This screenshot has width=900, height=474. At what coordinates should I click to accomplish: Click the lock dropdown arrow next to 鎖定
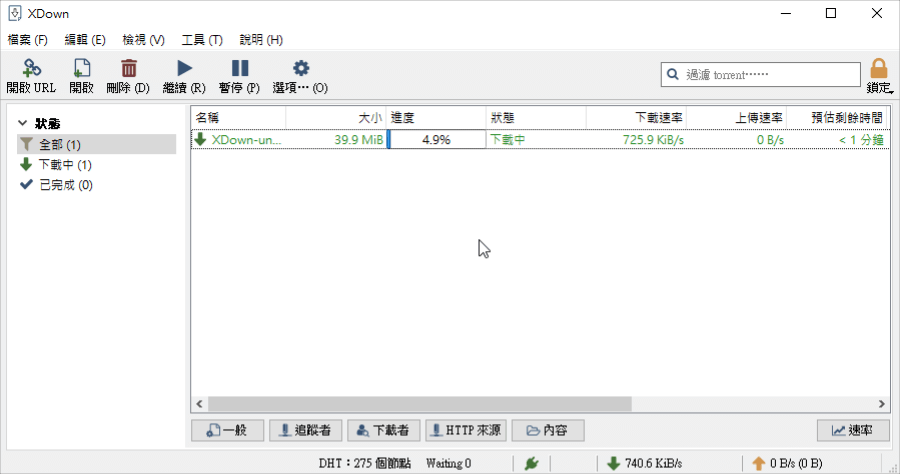pyautogui.click(x=892, y=92)
